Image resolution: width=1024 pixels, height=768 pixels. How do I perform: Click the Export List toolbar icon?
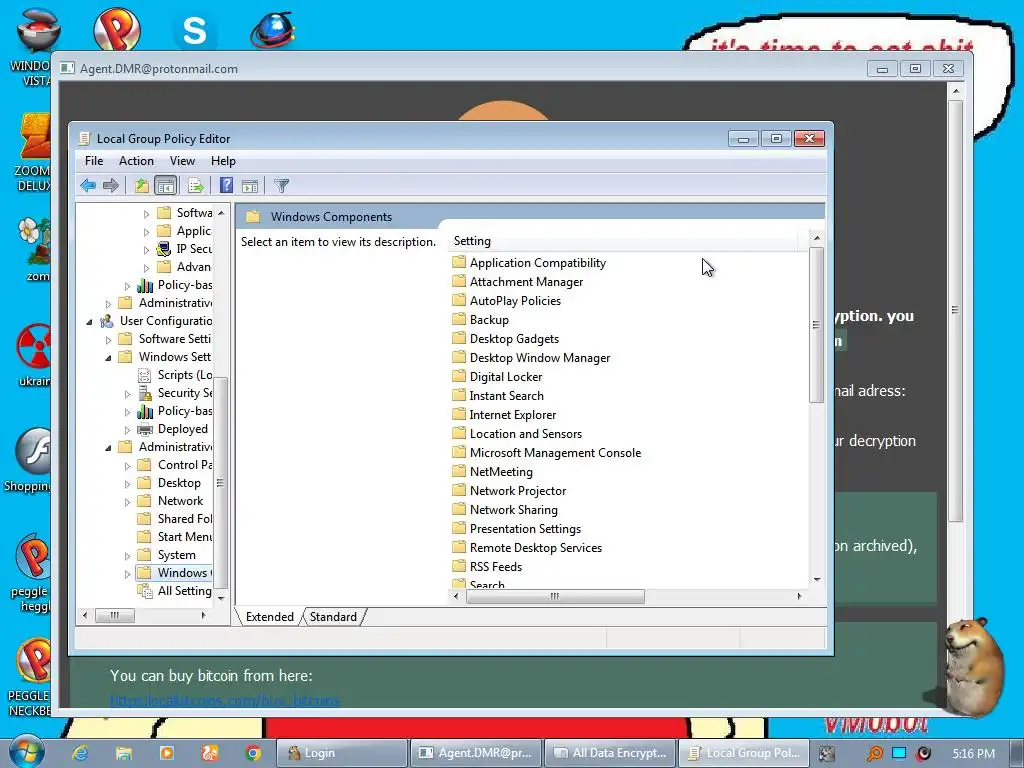195,185
